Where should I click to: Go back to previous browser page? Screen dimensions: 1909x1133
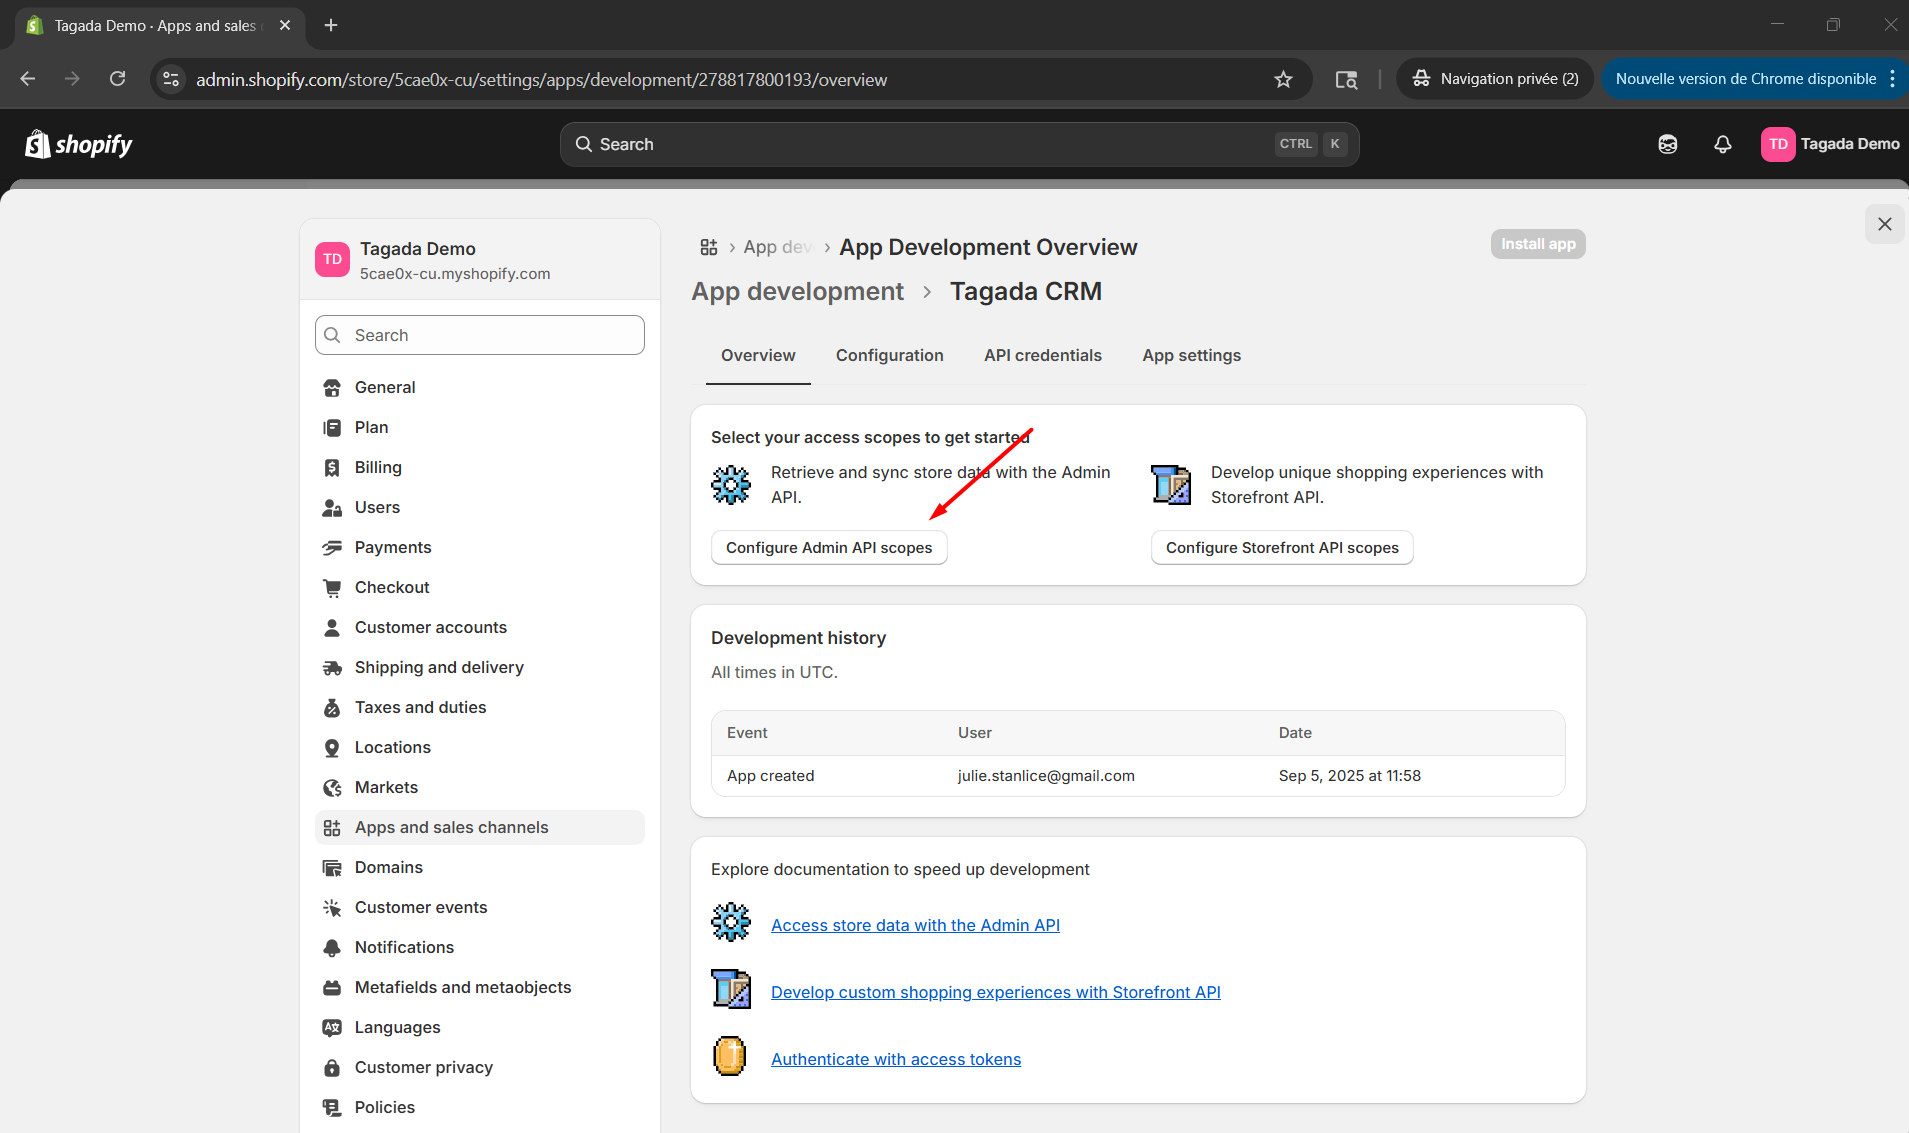28,79
